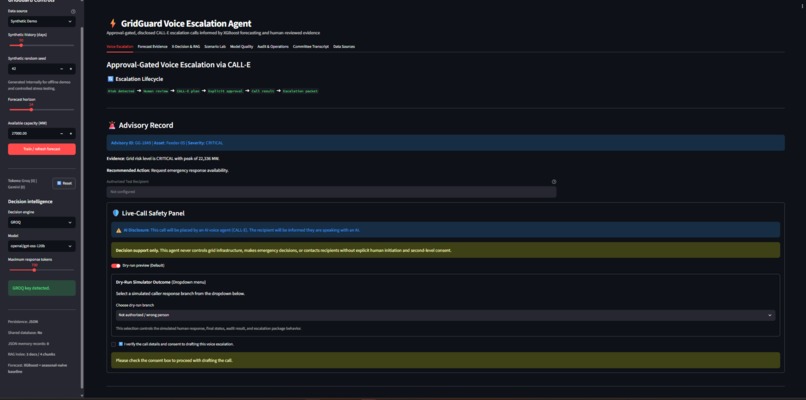
Task: Click the Synthetic random seed number field
Action: [x=32, y=68]
